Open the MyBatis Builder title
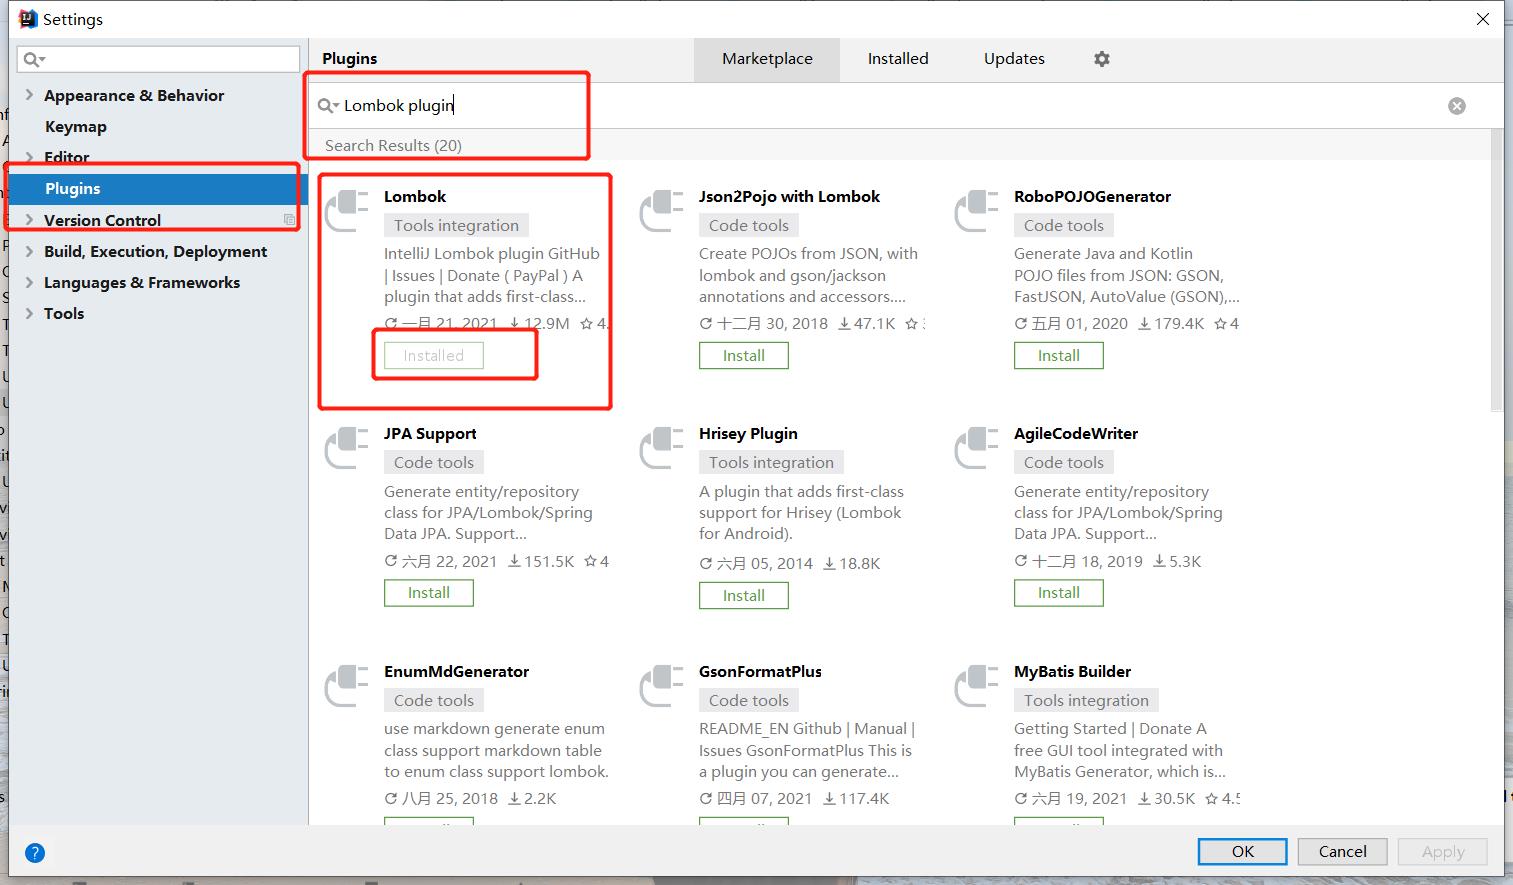Image resolution: width=1513 pixels, height=885 pixels. pyautogui.click(x=1072, y=671)
